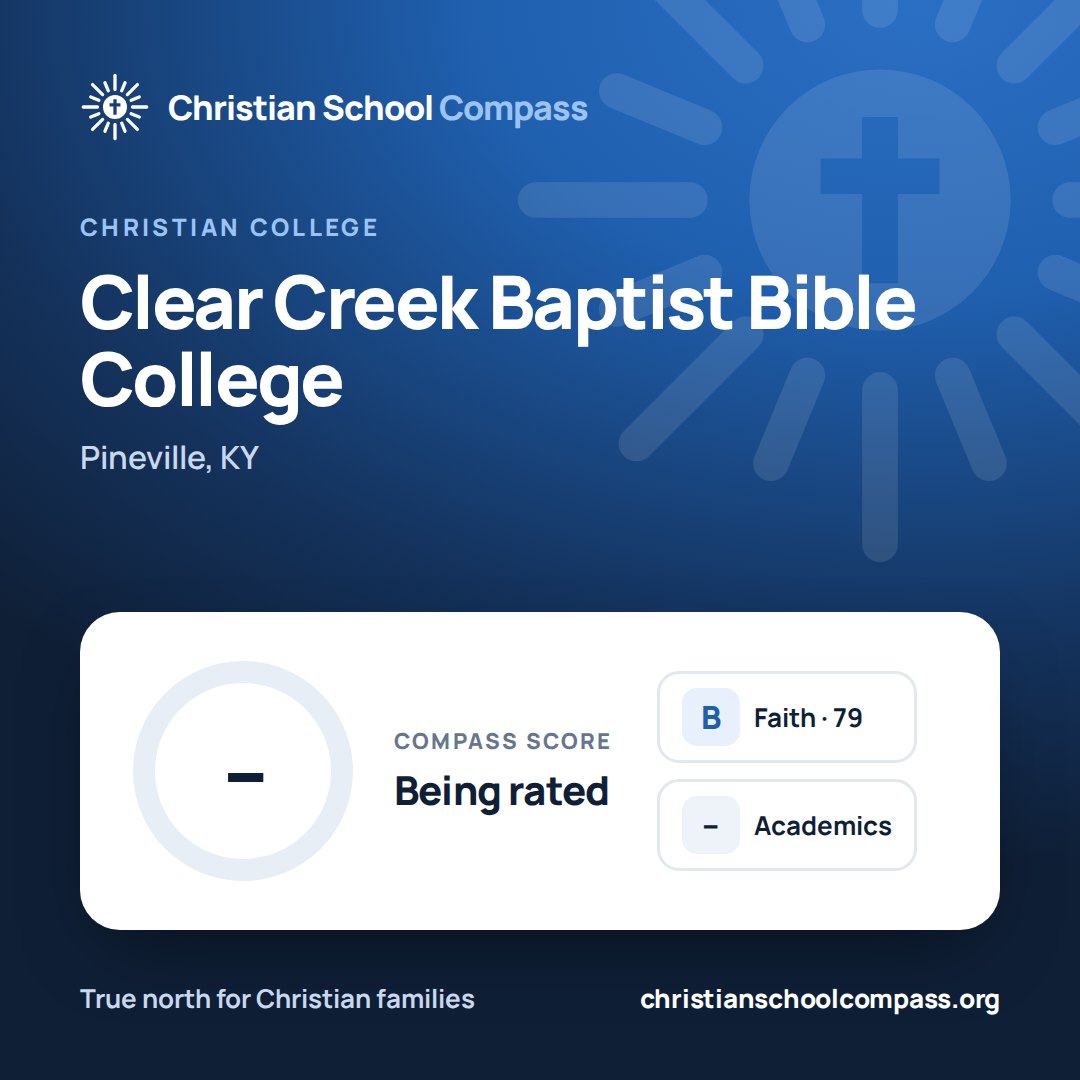The image size is (1080, 1080).
Task: Select the Christian College category label
Action: pyautogui.click(x=229, y=227)
